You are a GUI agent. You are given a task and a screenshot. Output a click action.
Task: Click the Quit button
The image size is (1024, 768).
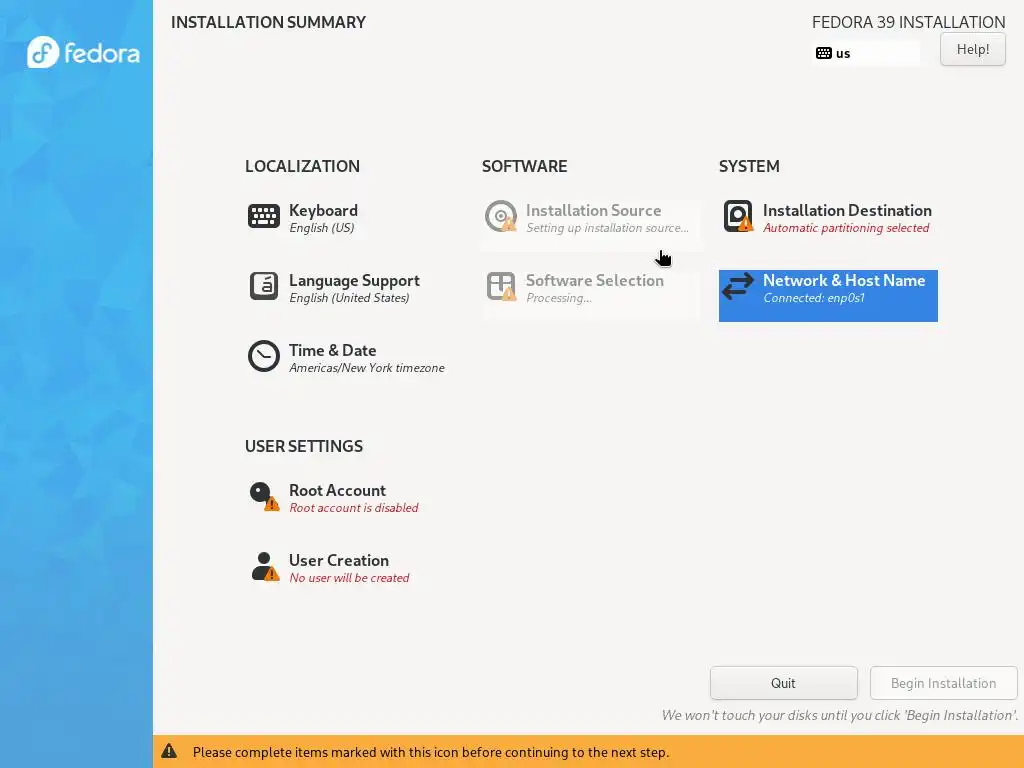pos(783,683)
